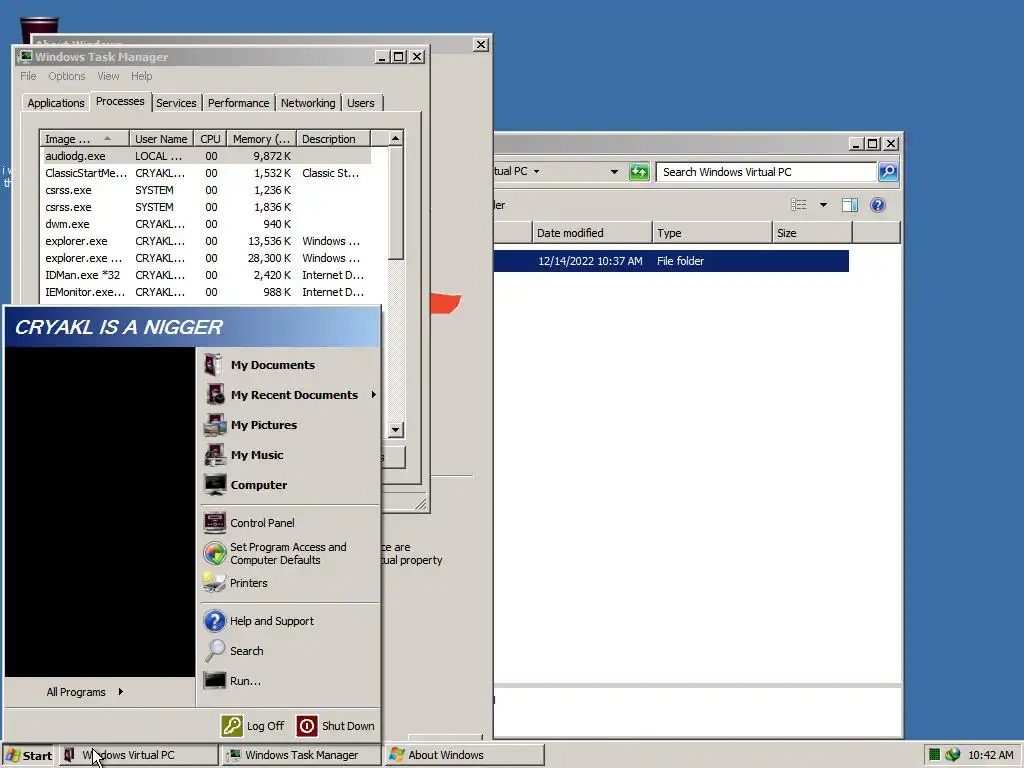Click the blue search magnifier button in Explorer
Image resolution: width=1024 pixels, height=768 pixels.
tap(888, 172)
